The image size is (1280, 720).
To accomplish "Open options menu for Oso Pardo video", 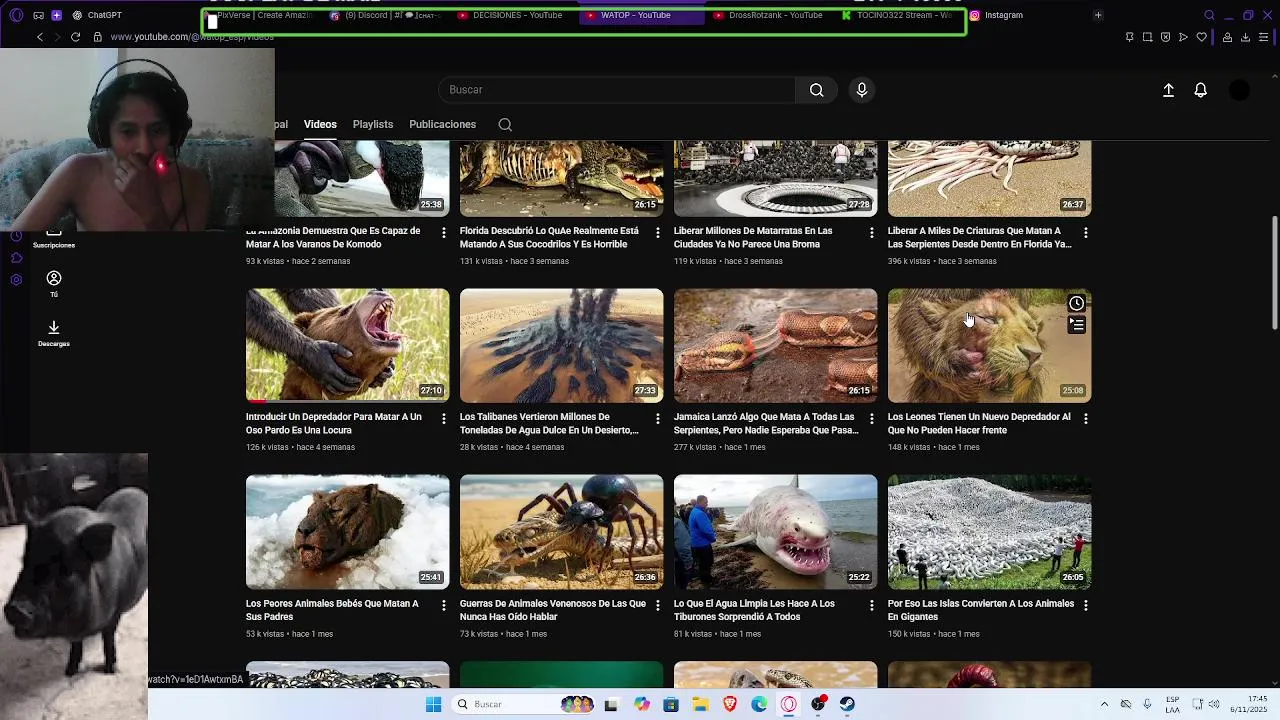I will (x=444, y=418).
